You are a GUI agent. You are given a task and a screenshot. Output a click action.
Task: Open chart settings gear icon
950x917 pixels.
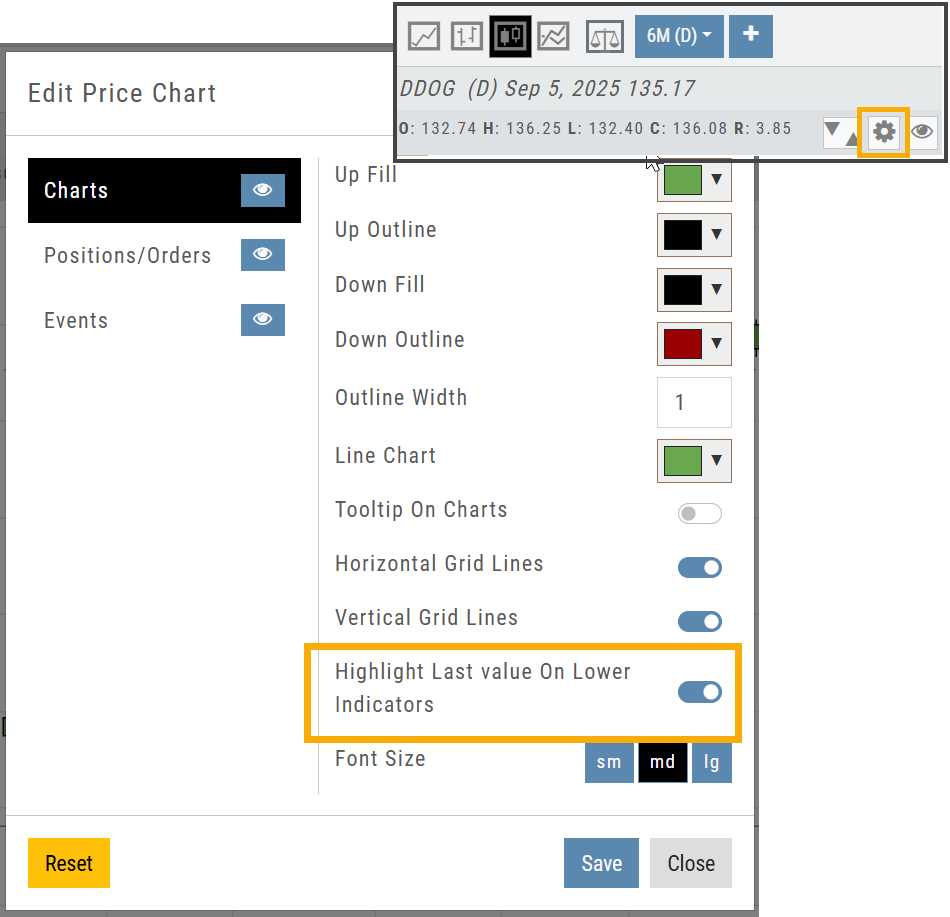(x=884, y=131)
